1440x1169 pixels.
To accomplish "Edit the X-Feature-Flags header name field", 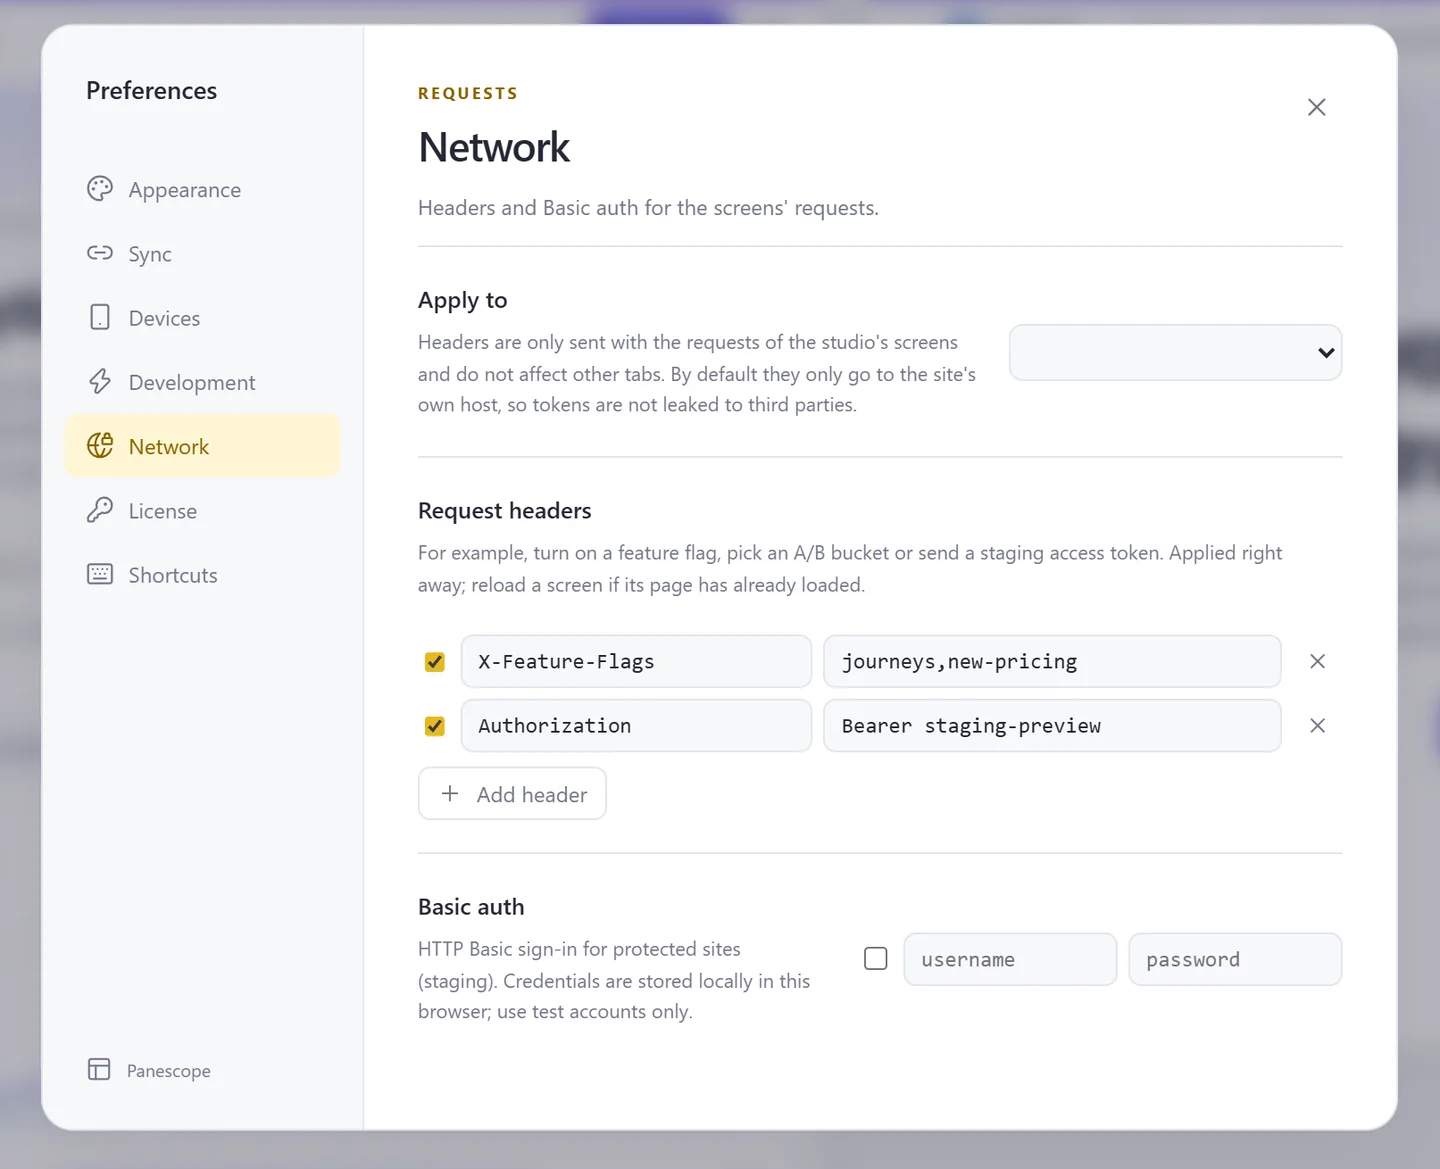I will point(636,661).
